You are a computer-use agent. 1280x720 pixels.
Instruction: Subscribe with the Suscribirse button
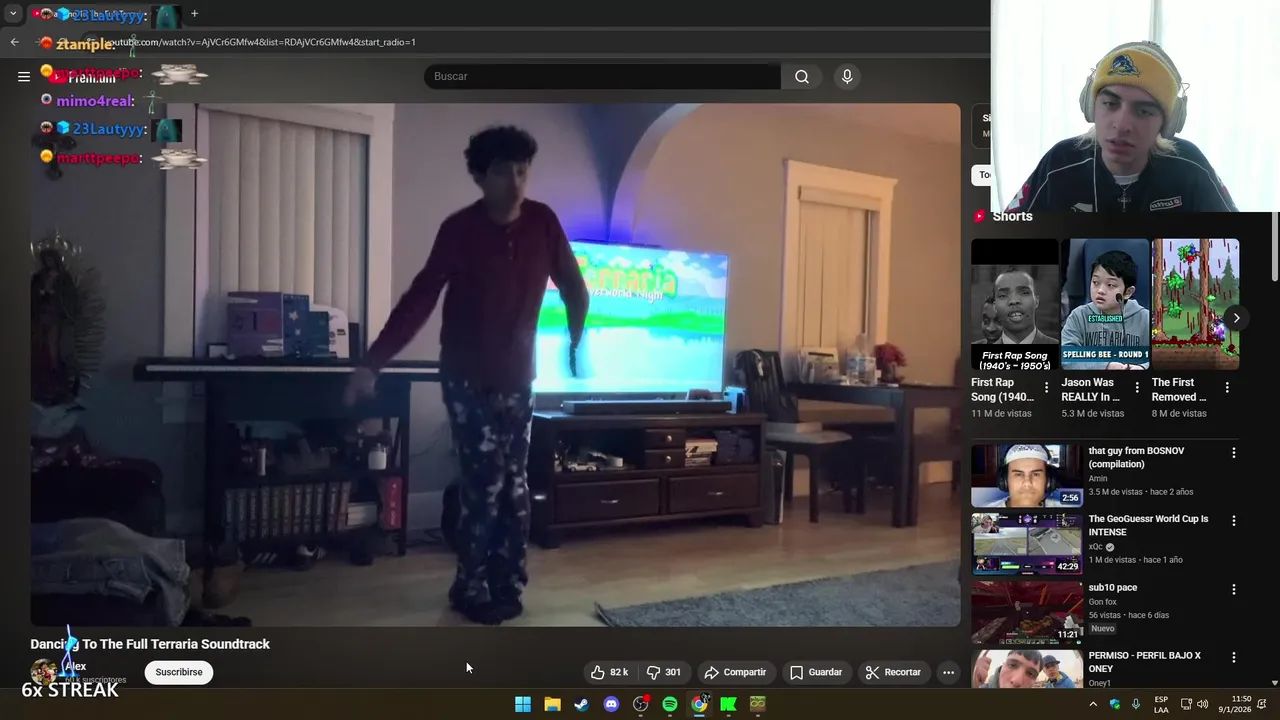[179, 672]
